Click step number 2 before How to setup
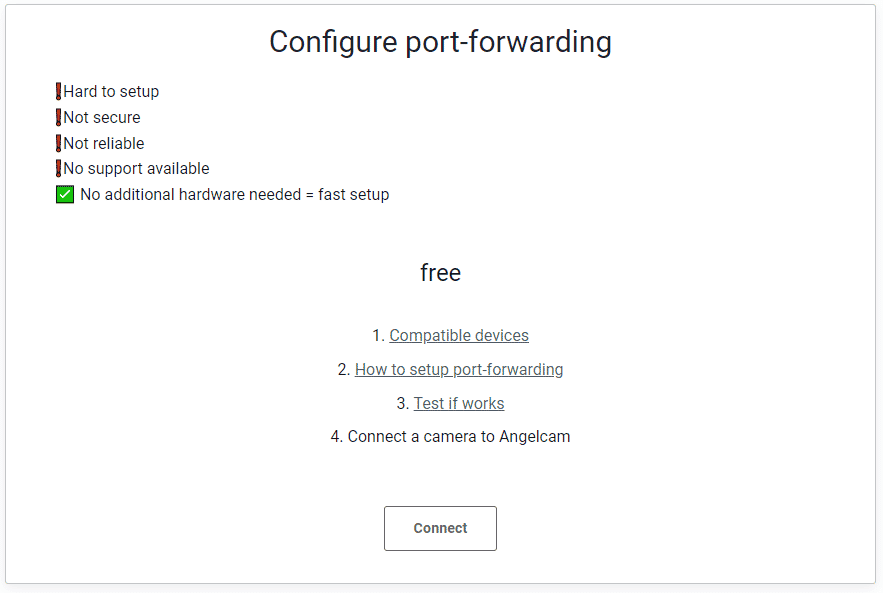 click(343, 370)
